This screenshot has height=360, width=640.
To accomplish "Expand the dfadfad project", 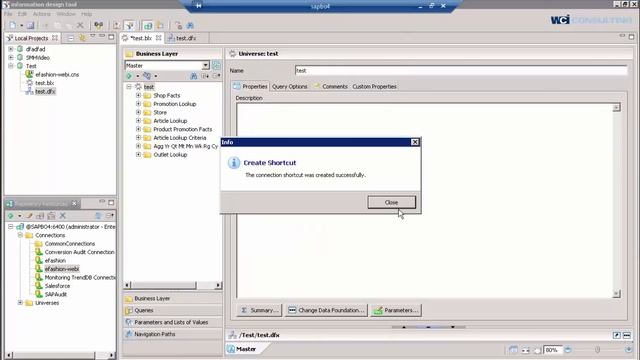I will pyautogui.click(x=11, y=49).
